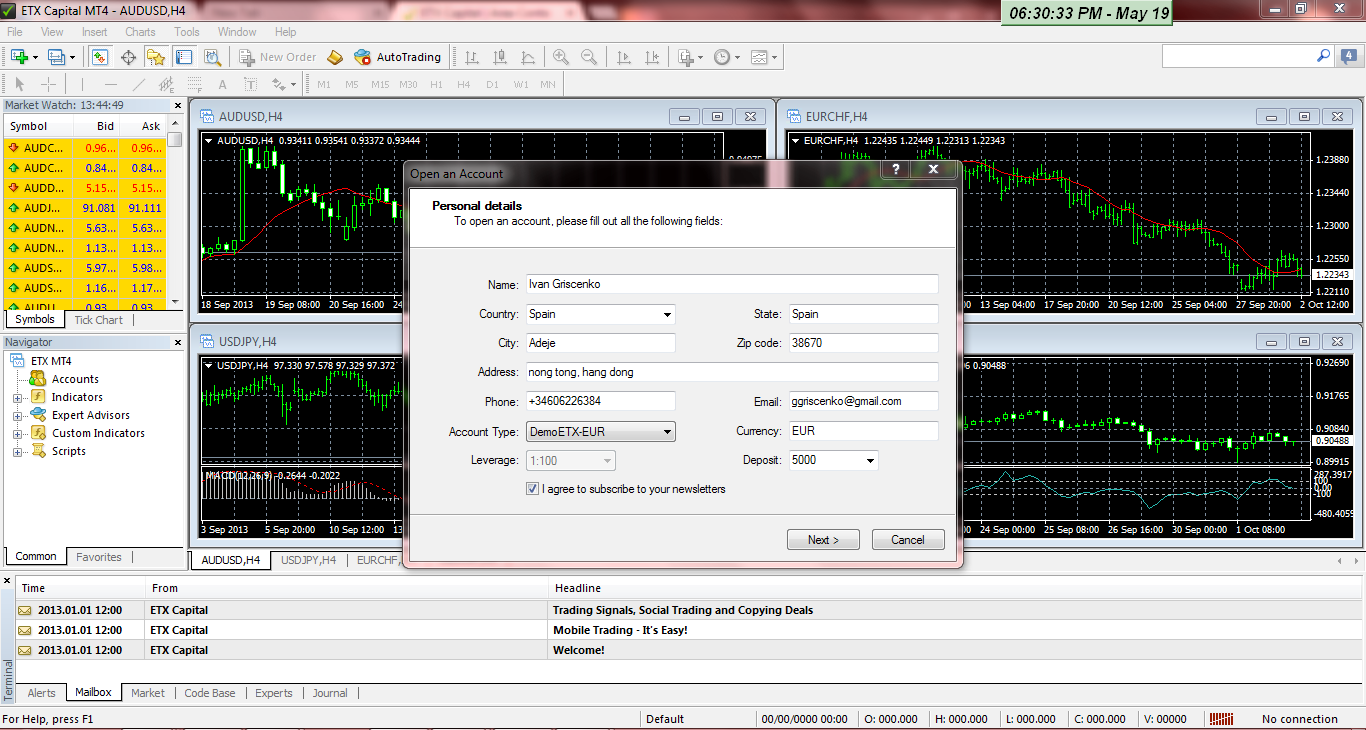Select Accounts in the Navigator tree
This screenshot has height=730, width=1366.
75,379
